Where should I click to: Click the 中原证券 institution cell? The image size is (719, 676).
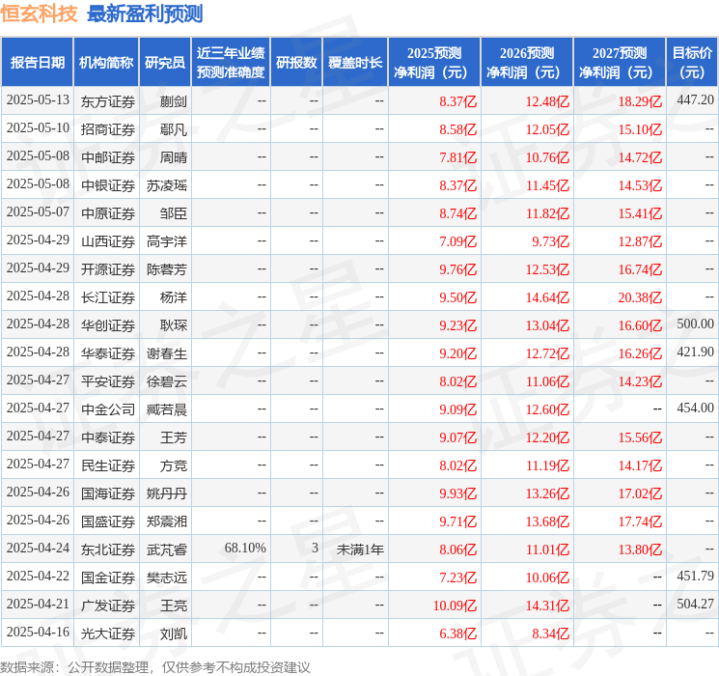click(x=108, y=213)
